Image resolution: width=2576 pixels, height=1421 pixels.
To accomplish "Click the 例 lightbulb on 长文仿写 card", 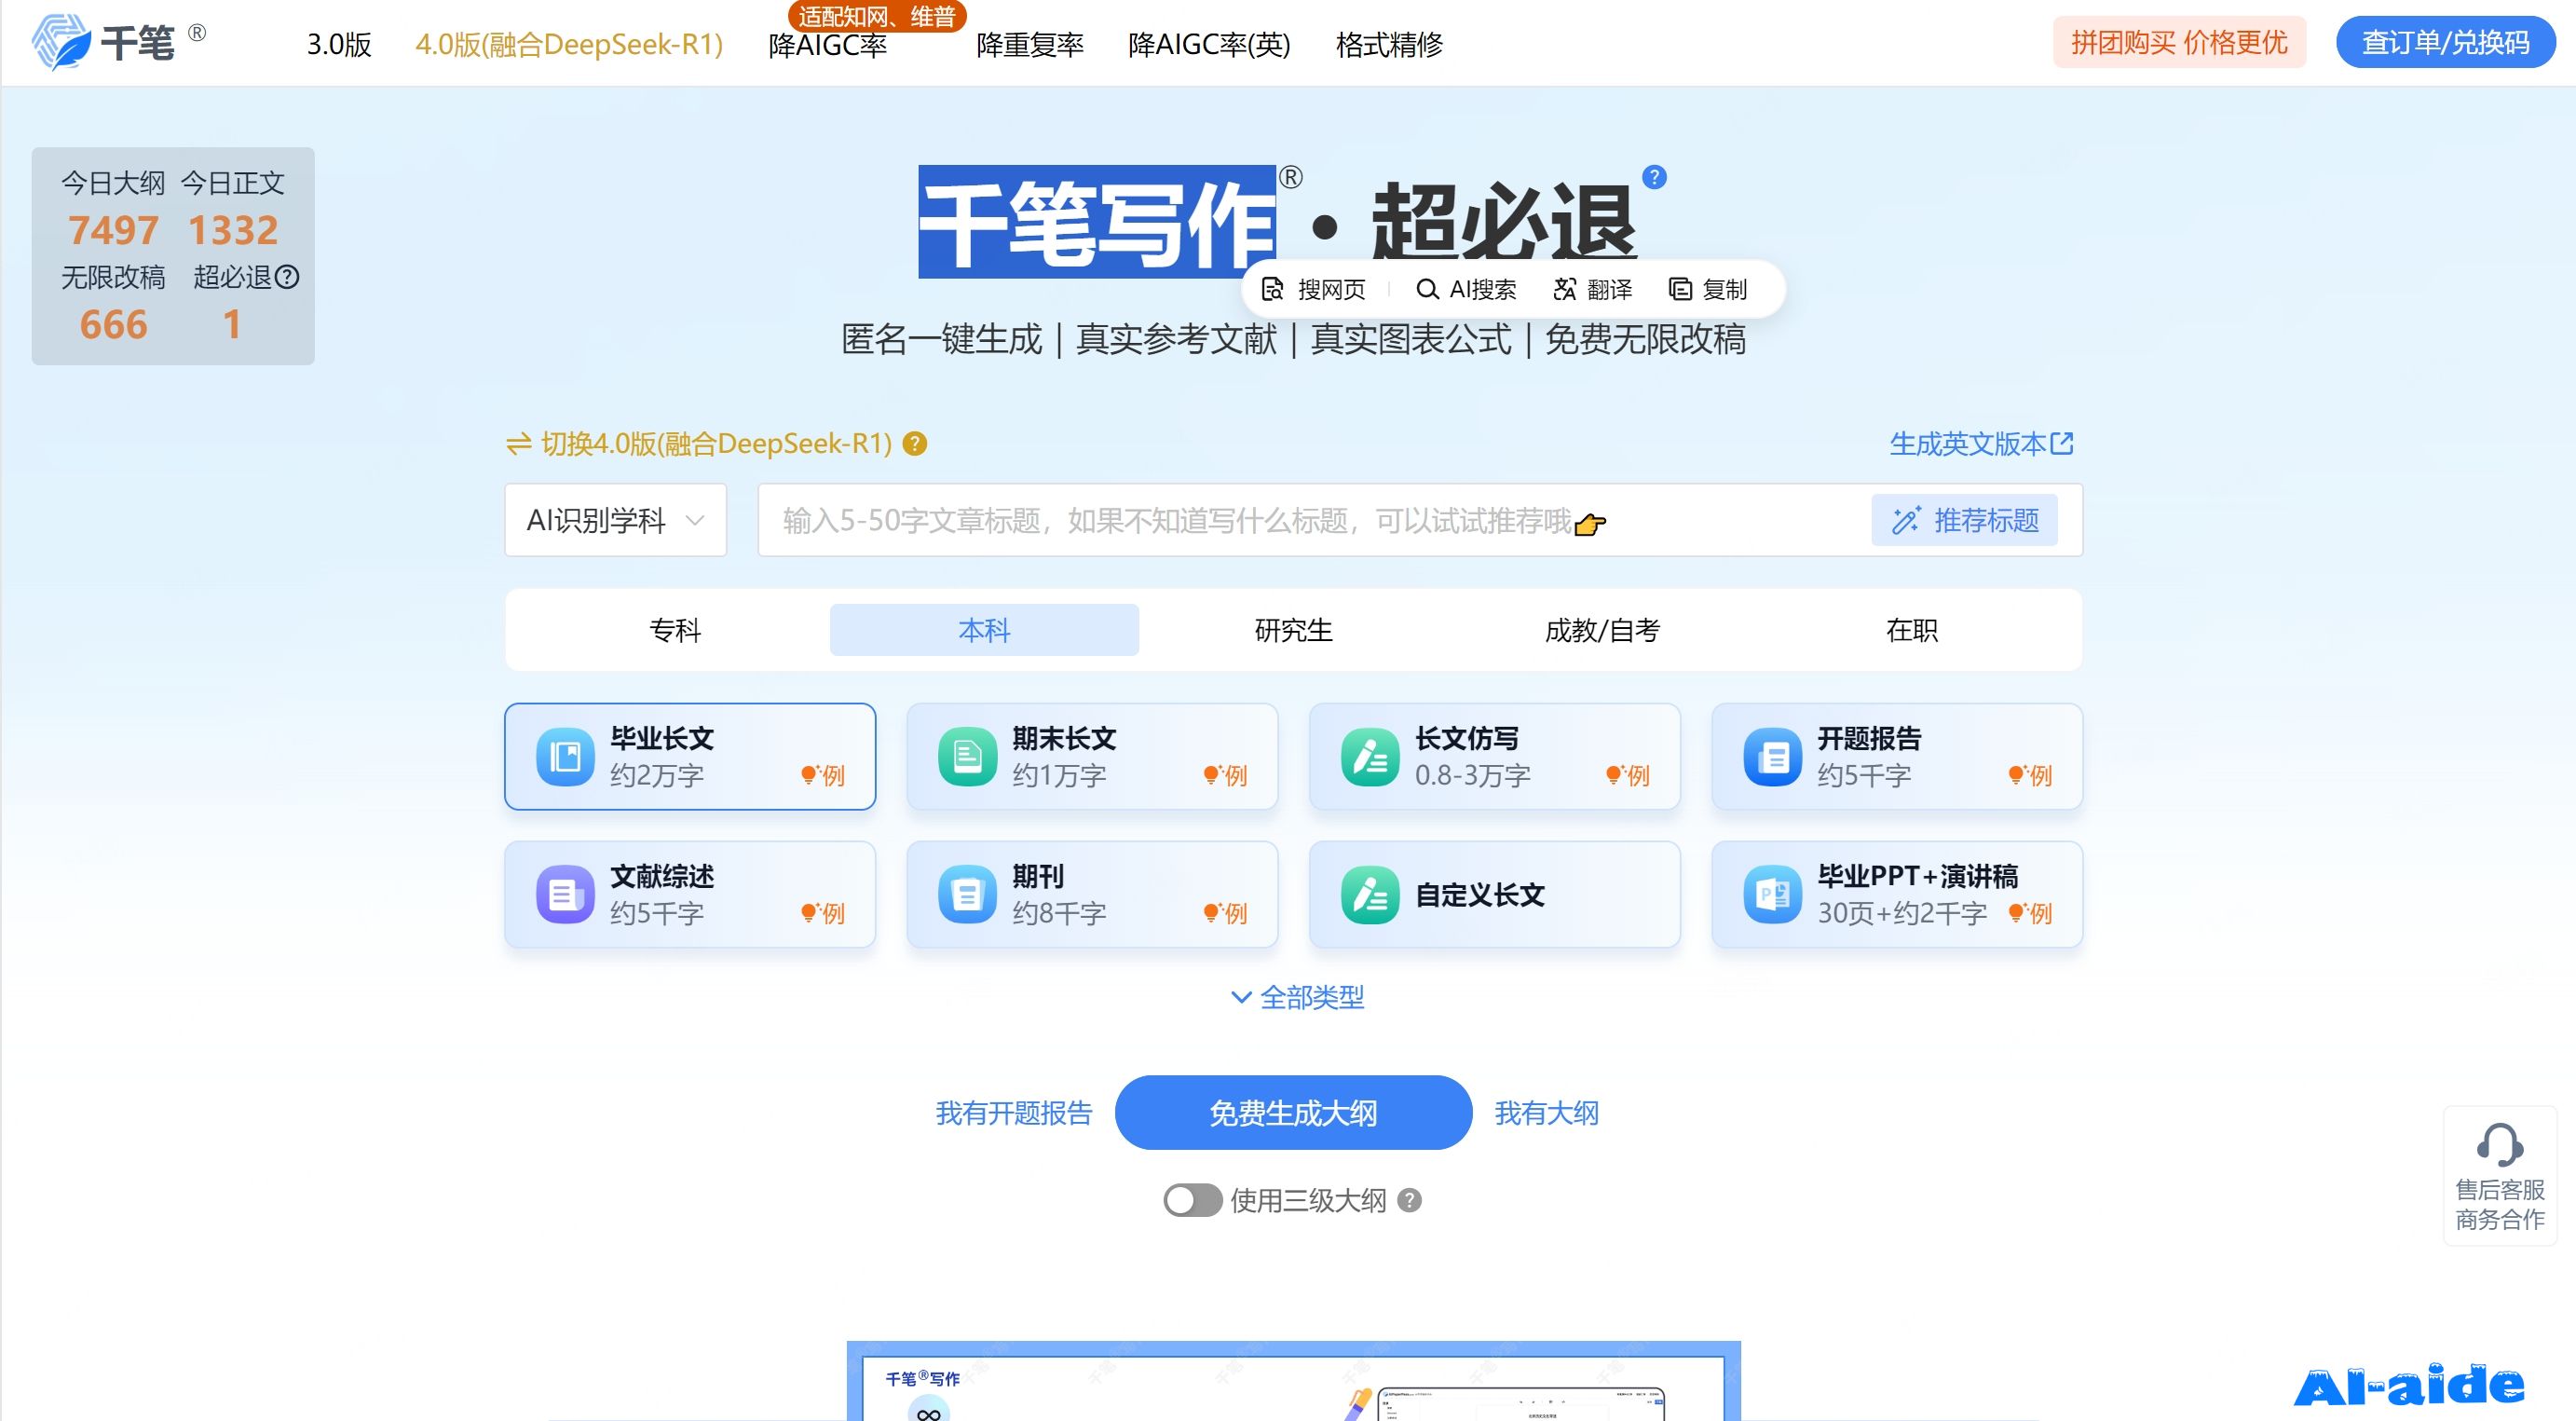I will pyautogui.click(x=1628, y=775).
